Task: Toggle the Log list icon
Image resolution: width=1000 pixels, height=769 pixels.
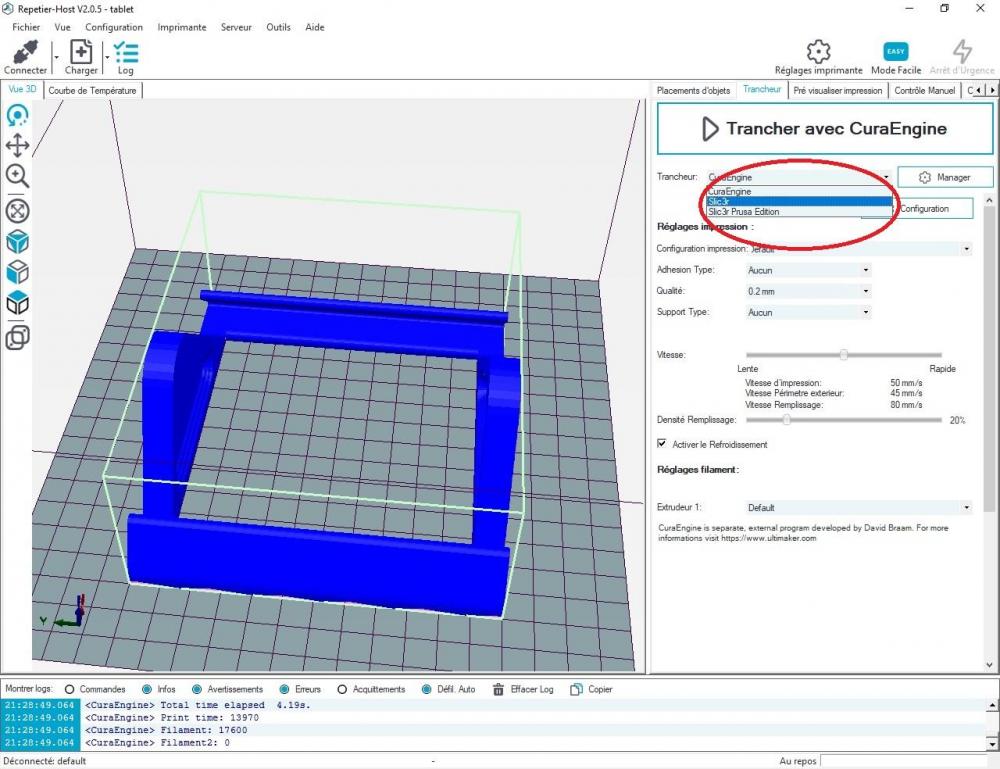Action: click(126, 53)
